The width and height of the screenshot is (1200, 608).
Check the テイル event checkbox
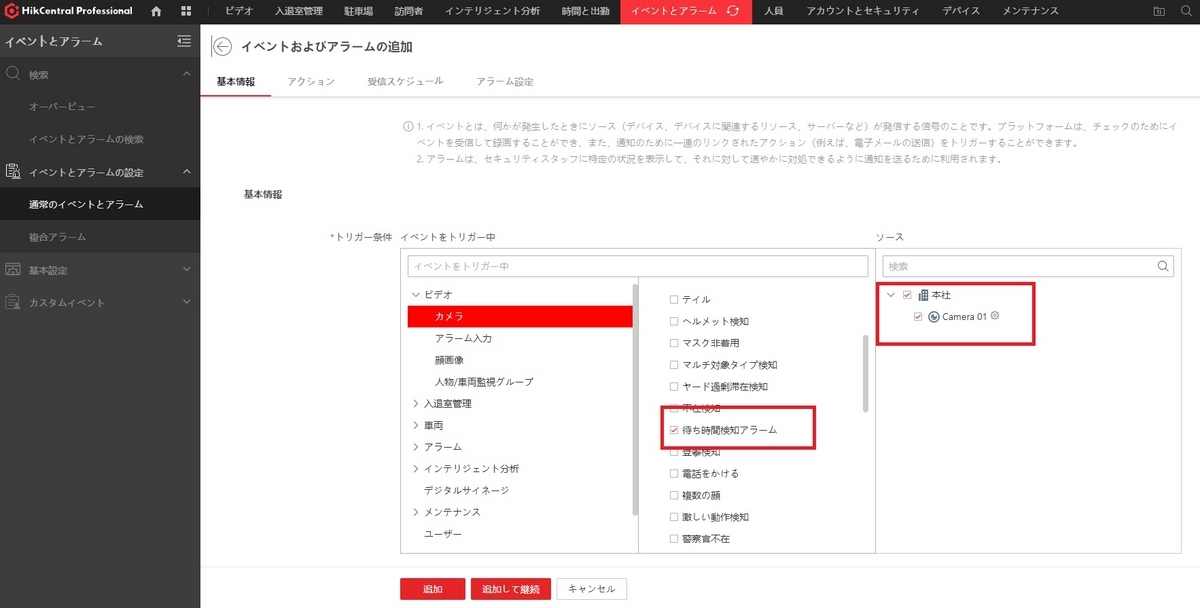(x=673, y=299)
